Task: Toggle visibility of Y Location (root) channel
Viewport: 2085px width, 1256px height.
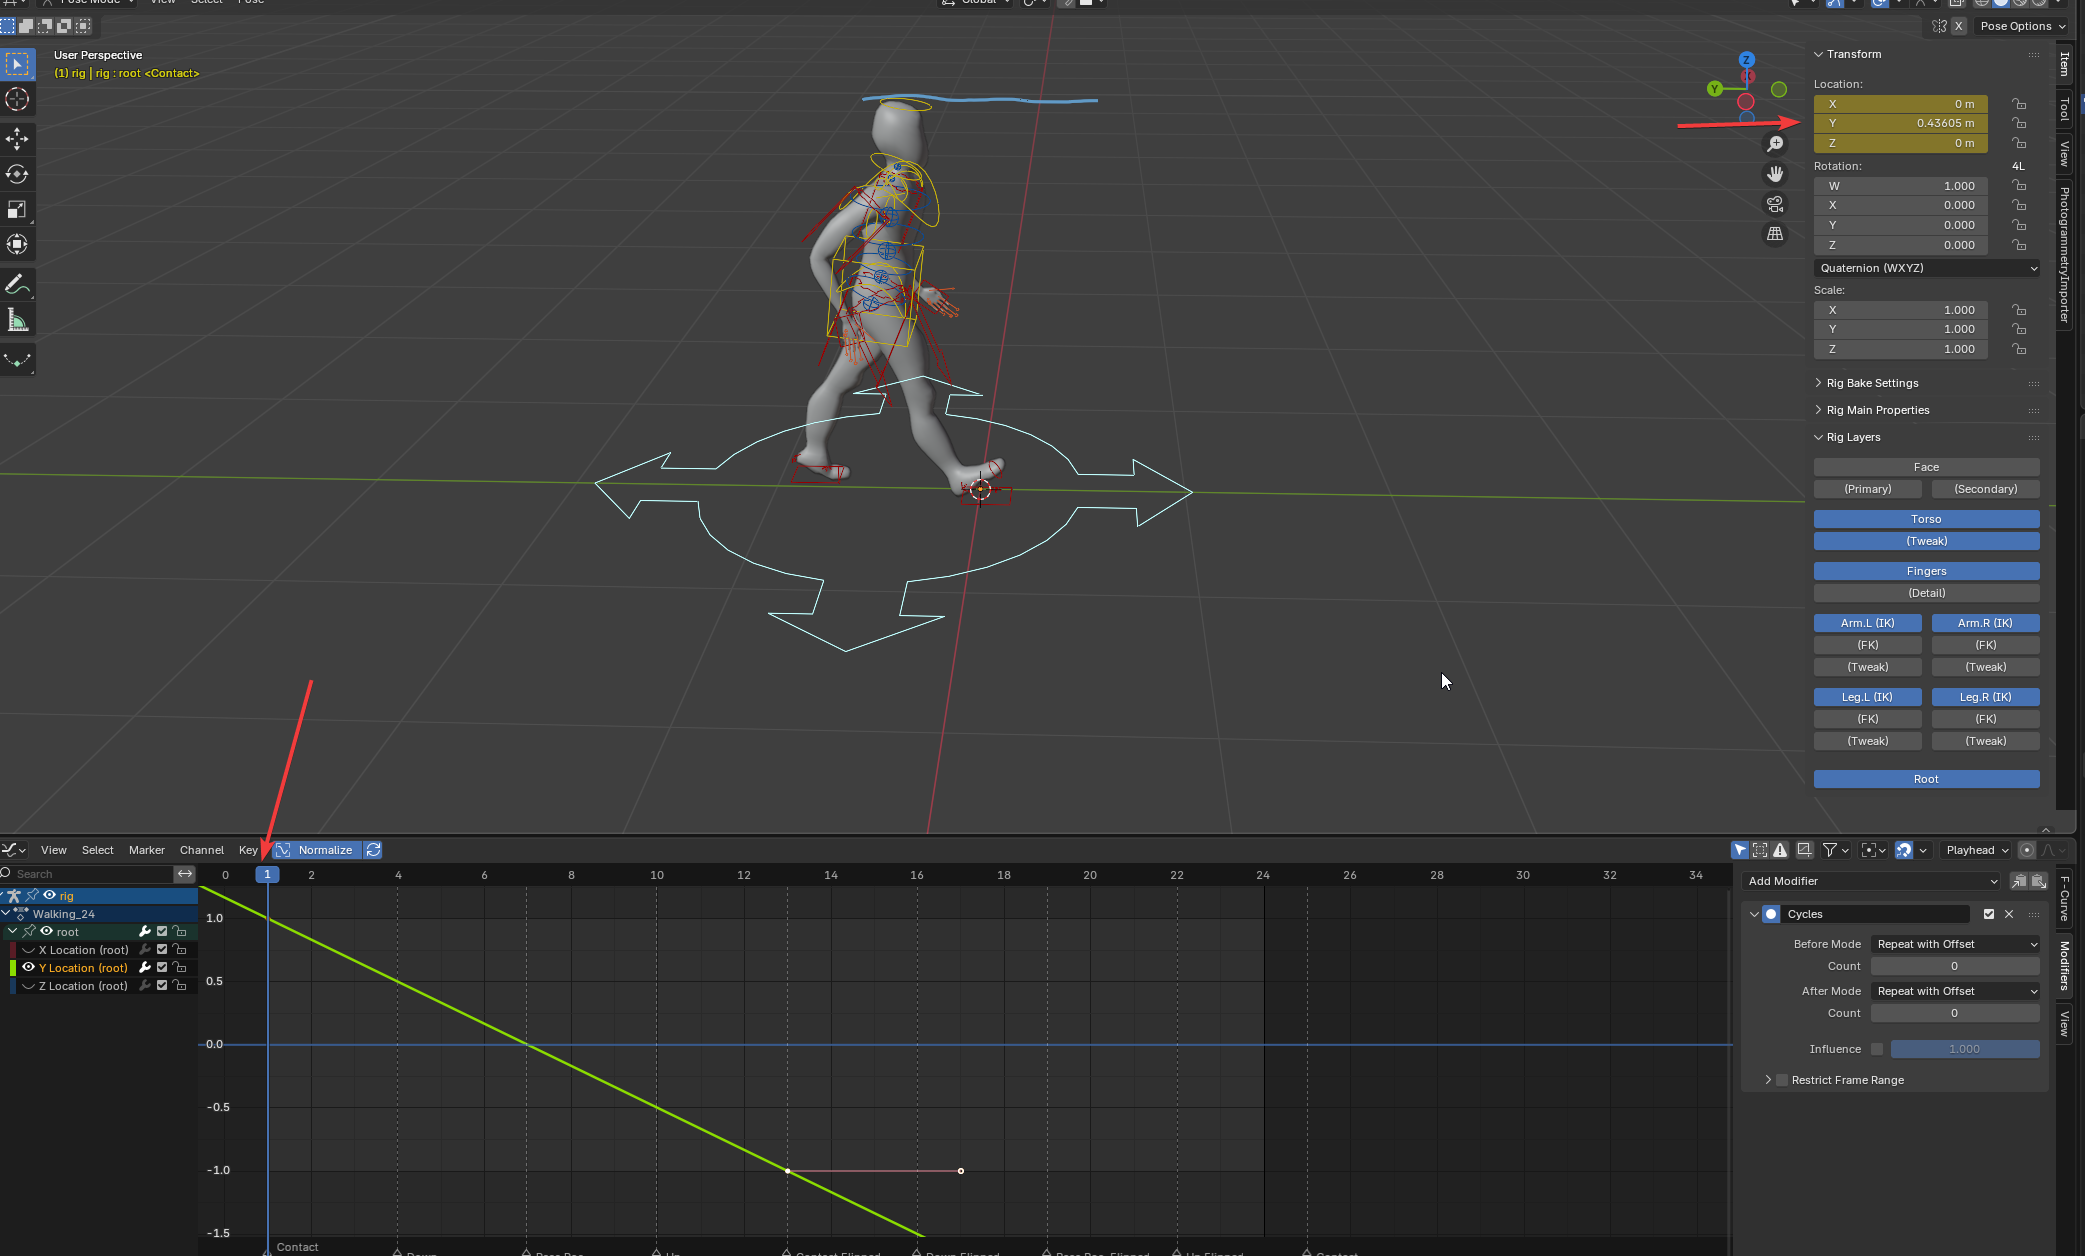Action: (29, 967)
